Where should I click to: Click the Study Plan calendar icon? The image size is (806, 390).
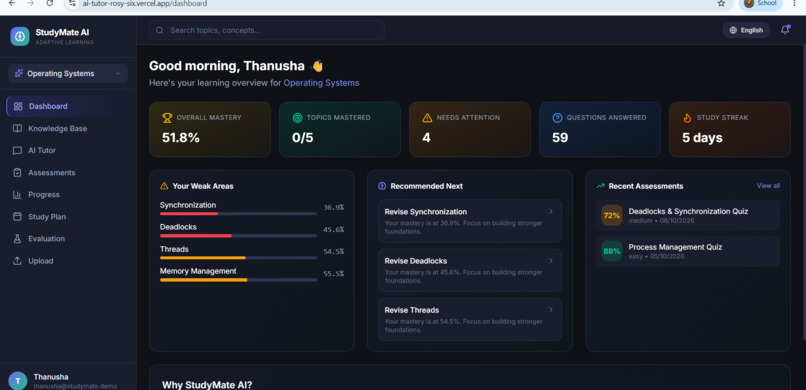point(17,217)
